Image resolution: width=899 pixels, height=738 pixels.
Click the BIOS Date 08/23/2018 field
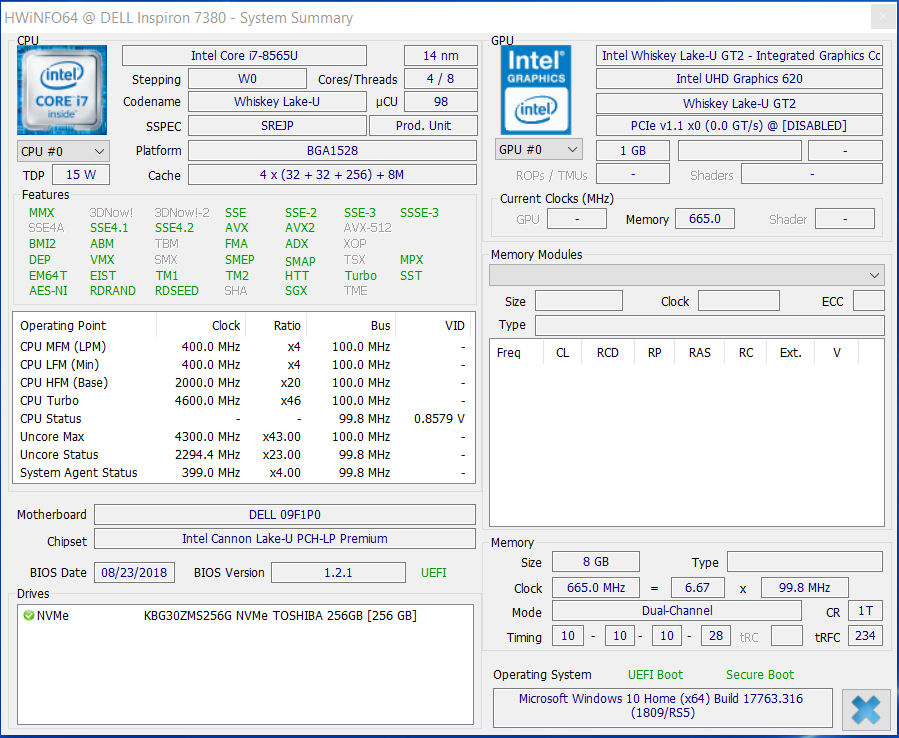134,573
